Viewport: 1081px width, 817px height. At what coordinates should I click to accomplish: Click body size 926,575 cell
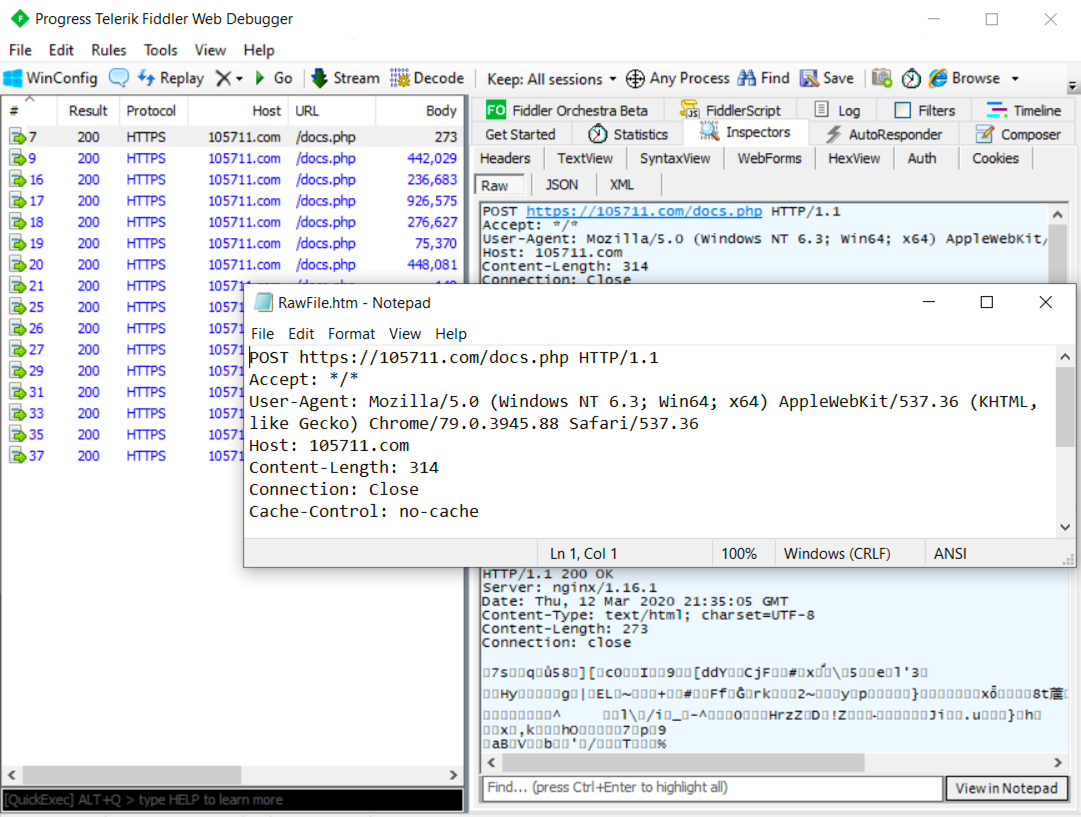(432, 201)
